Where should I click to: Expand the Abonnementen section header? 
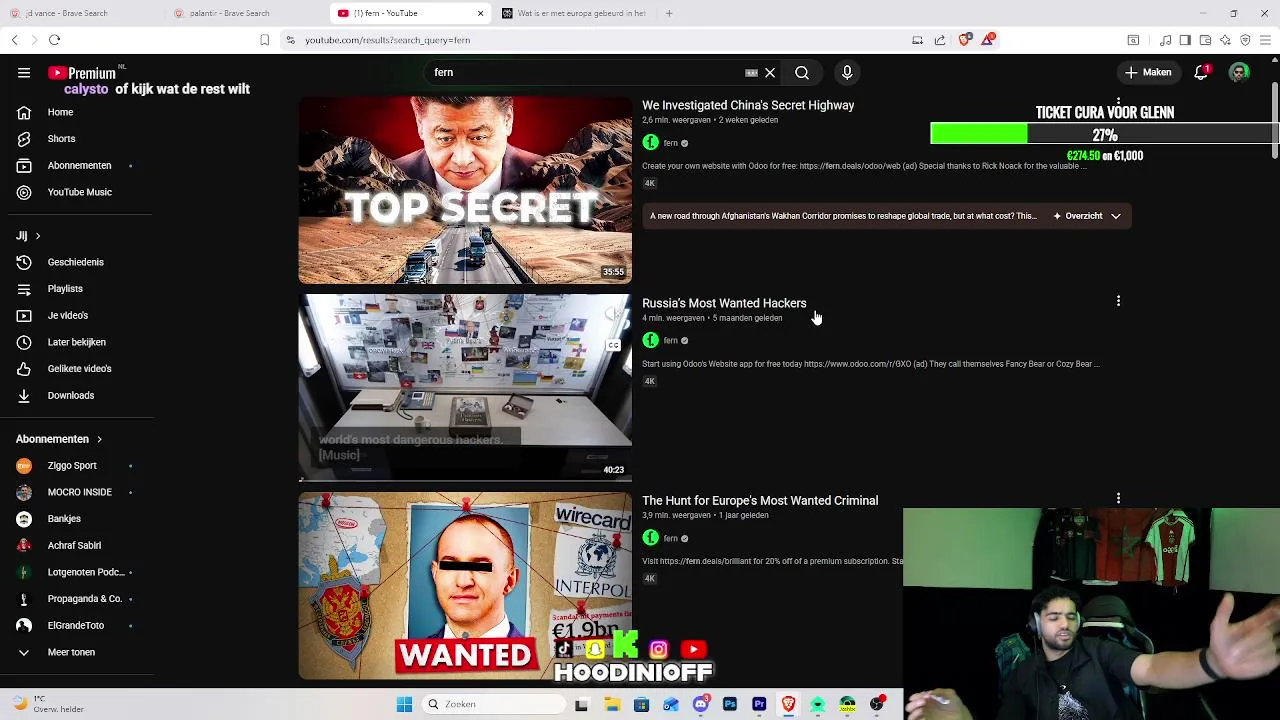(59, 439)
